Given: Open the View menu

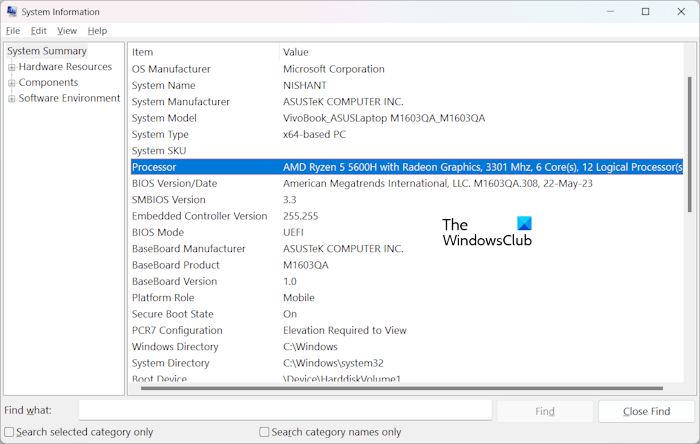Looking at the screenshot, I should point(67,31).
